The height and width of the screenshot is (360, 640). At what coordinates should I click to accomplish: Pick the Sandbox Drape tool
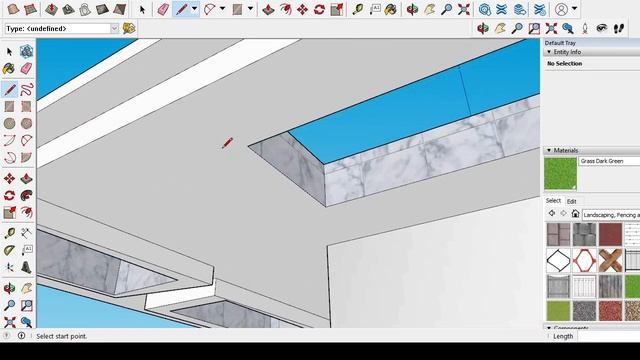[85, 9]
